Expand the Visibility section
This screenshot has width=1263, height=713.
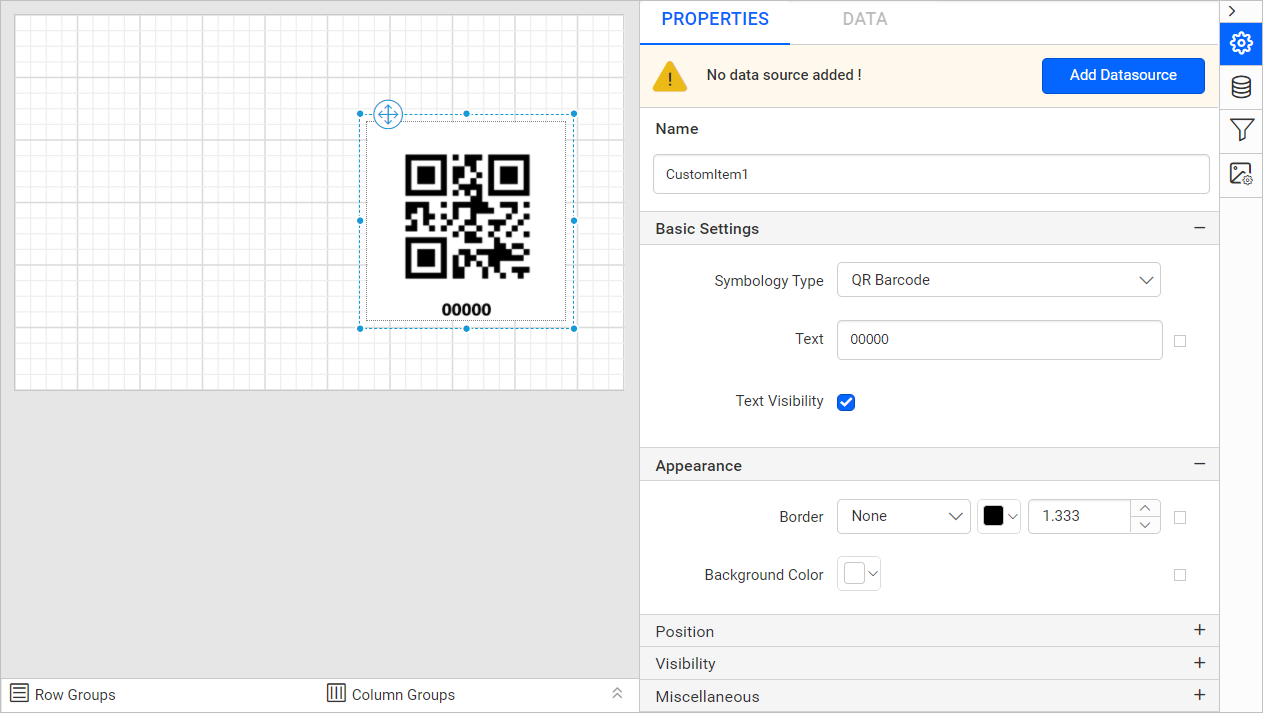coord(1199,663)
